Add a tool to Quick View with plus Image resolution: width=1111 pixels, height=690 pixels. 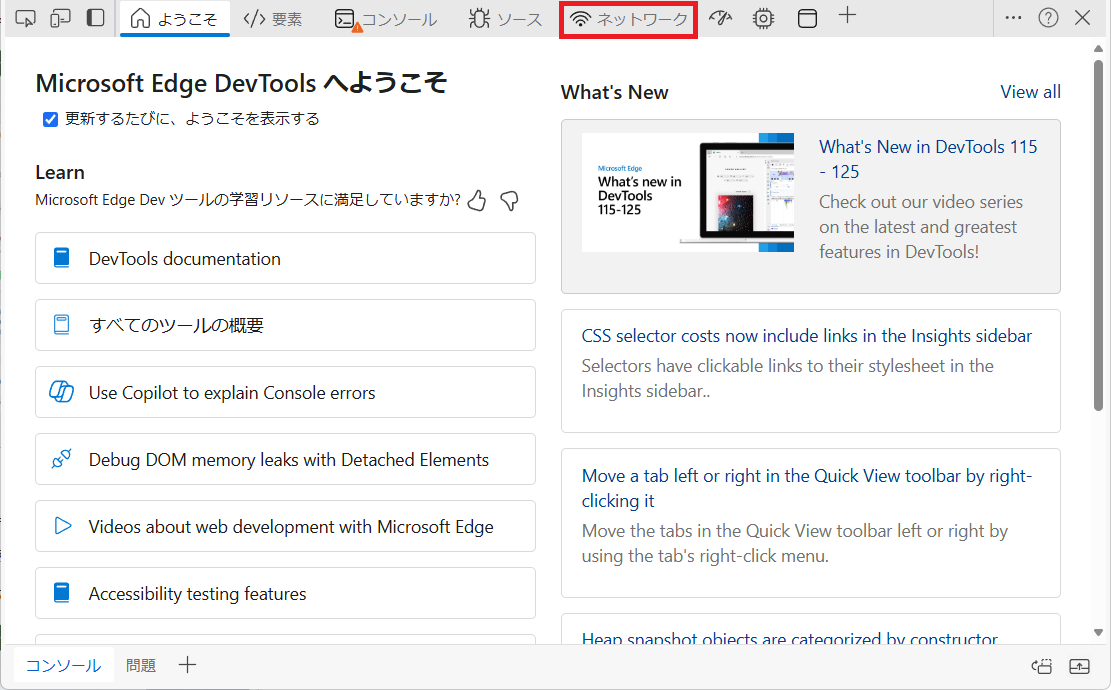pyautogui.click(x=187, y=665)
